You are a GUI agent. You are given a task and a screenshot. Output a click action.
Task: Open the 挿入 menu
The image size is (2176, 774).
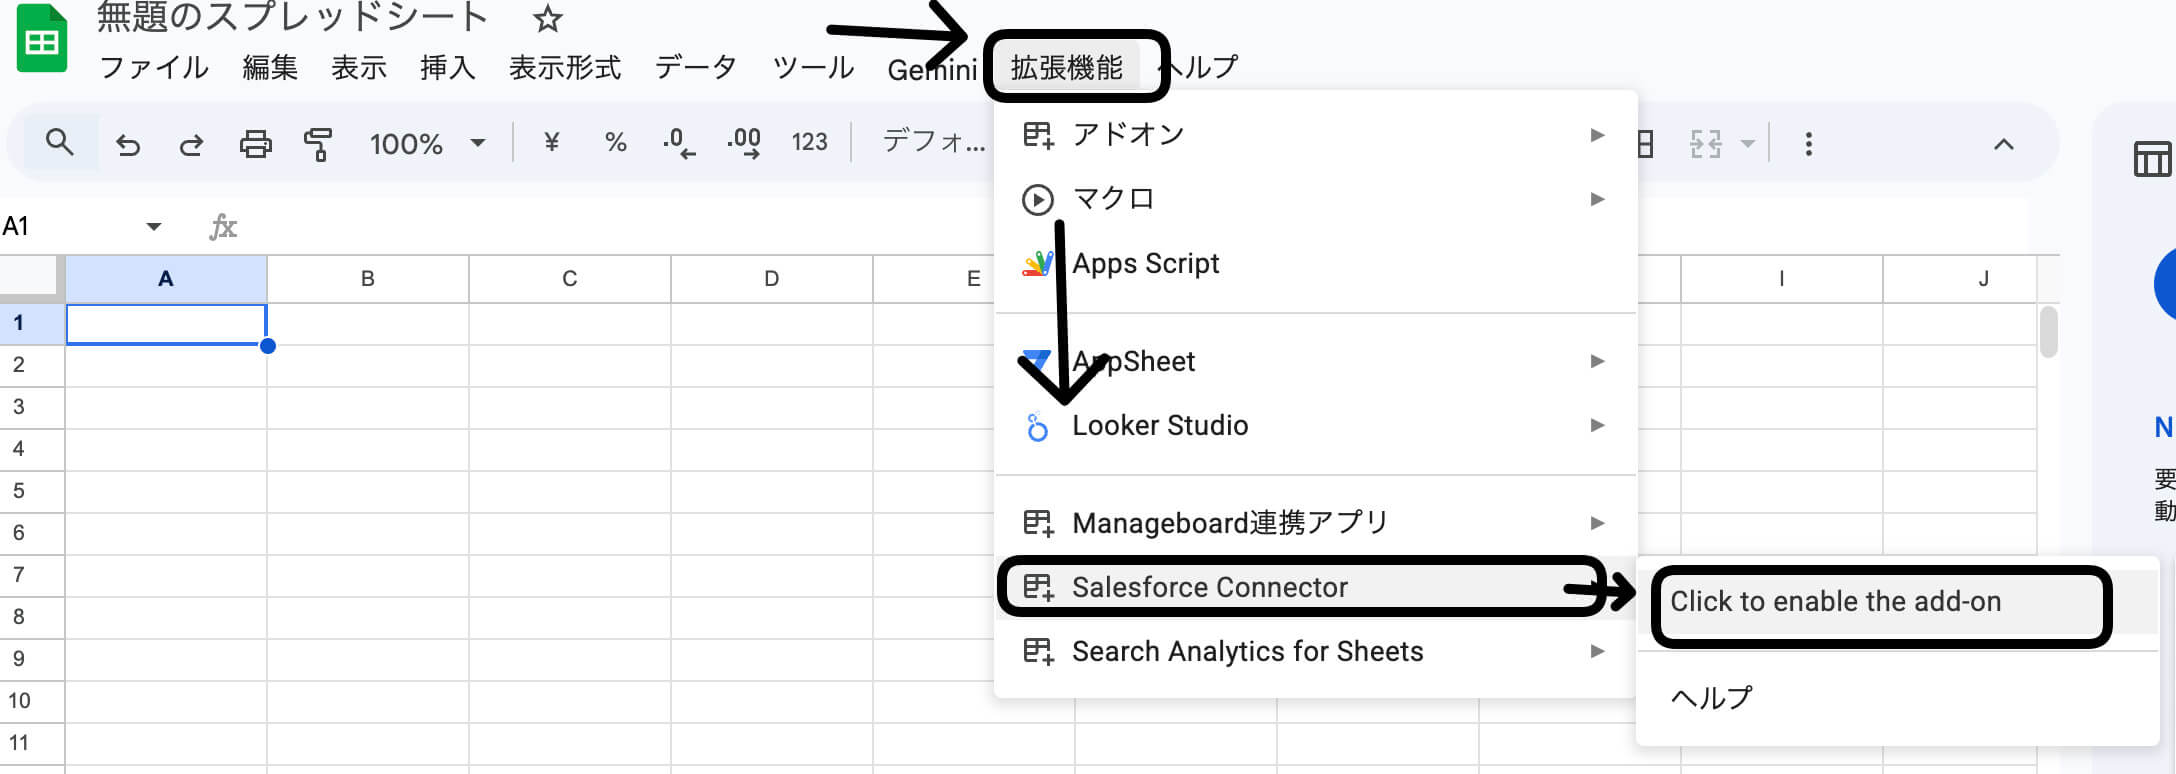(448, 68)
